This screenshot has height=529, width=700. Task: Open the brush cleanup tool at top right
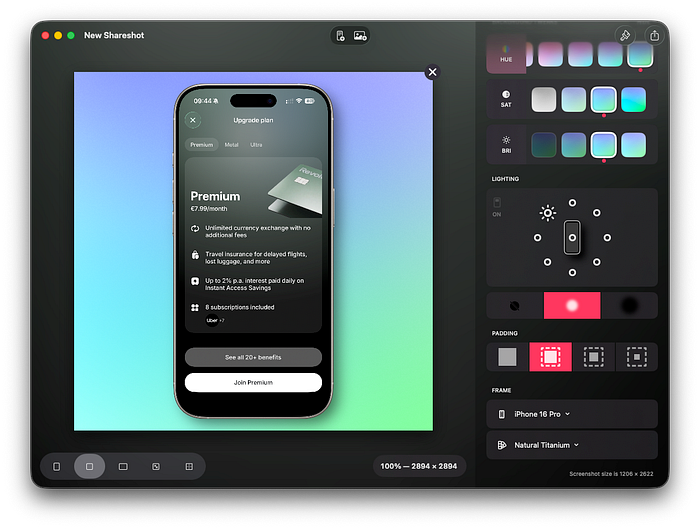tap(625, 35)
